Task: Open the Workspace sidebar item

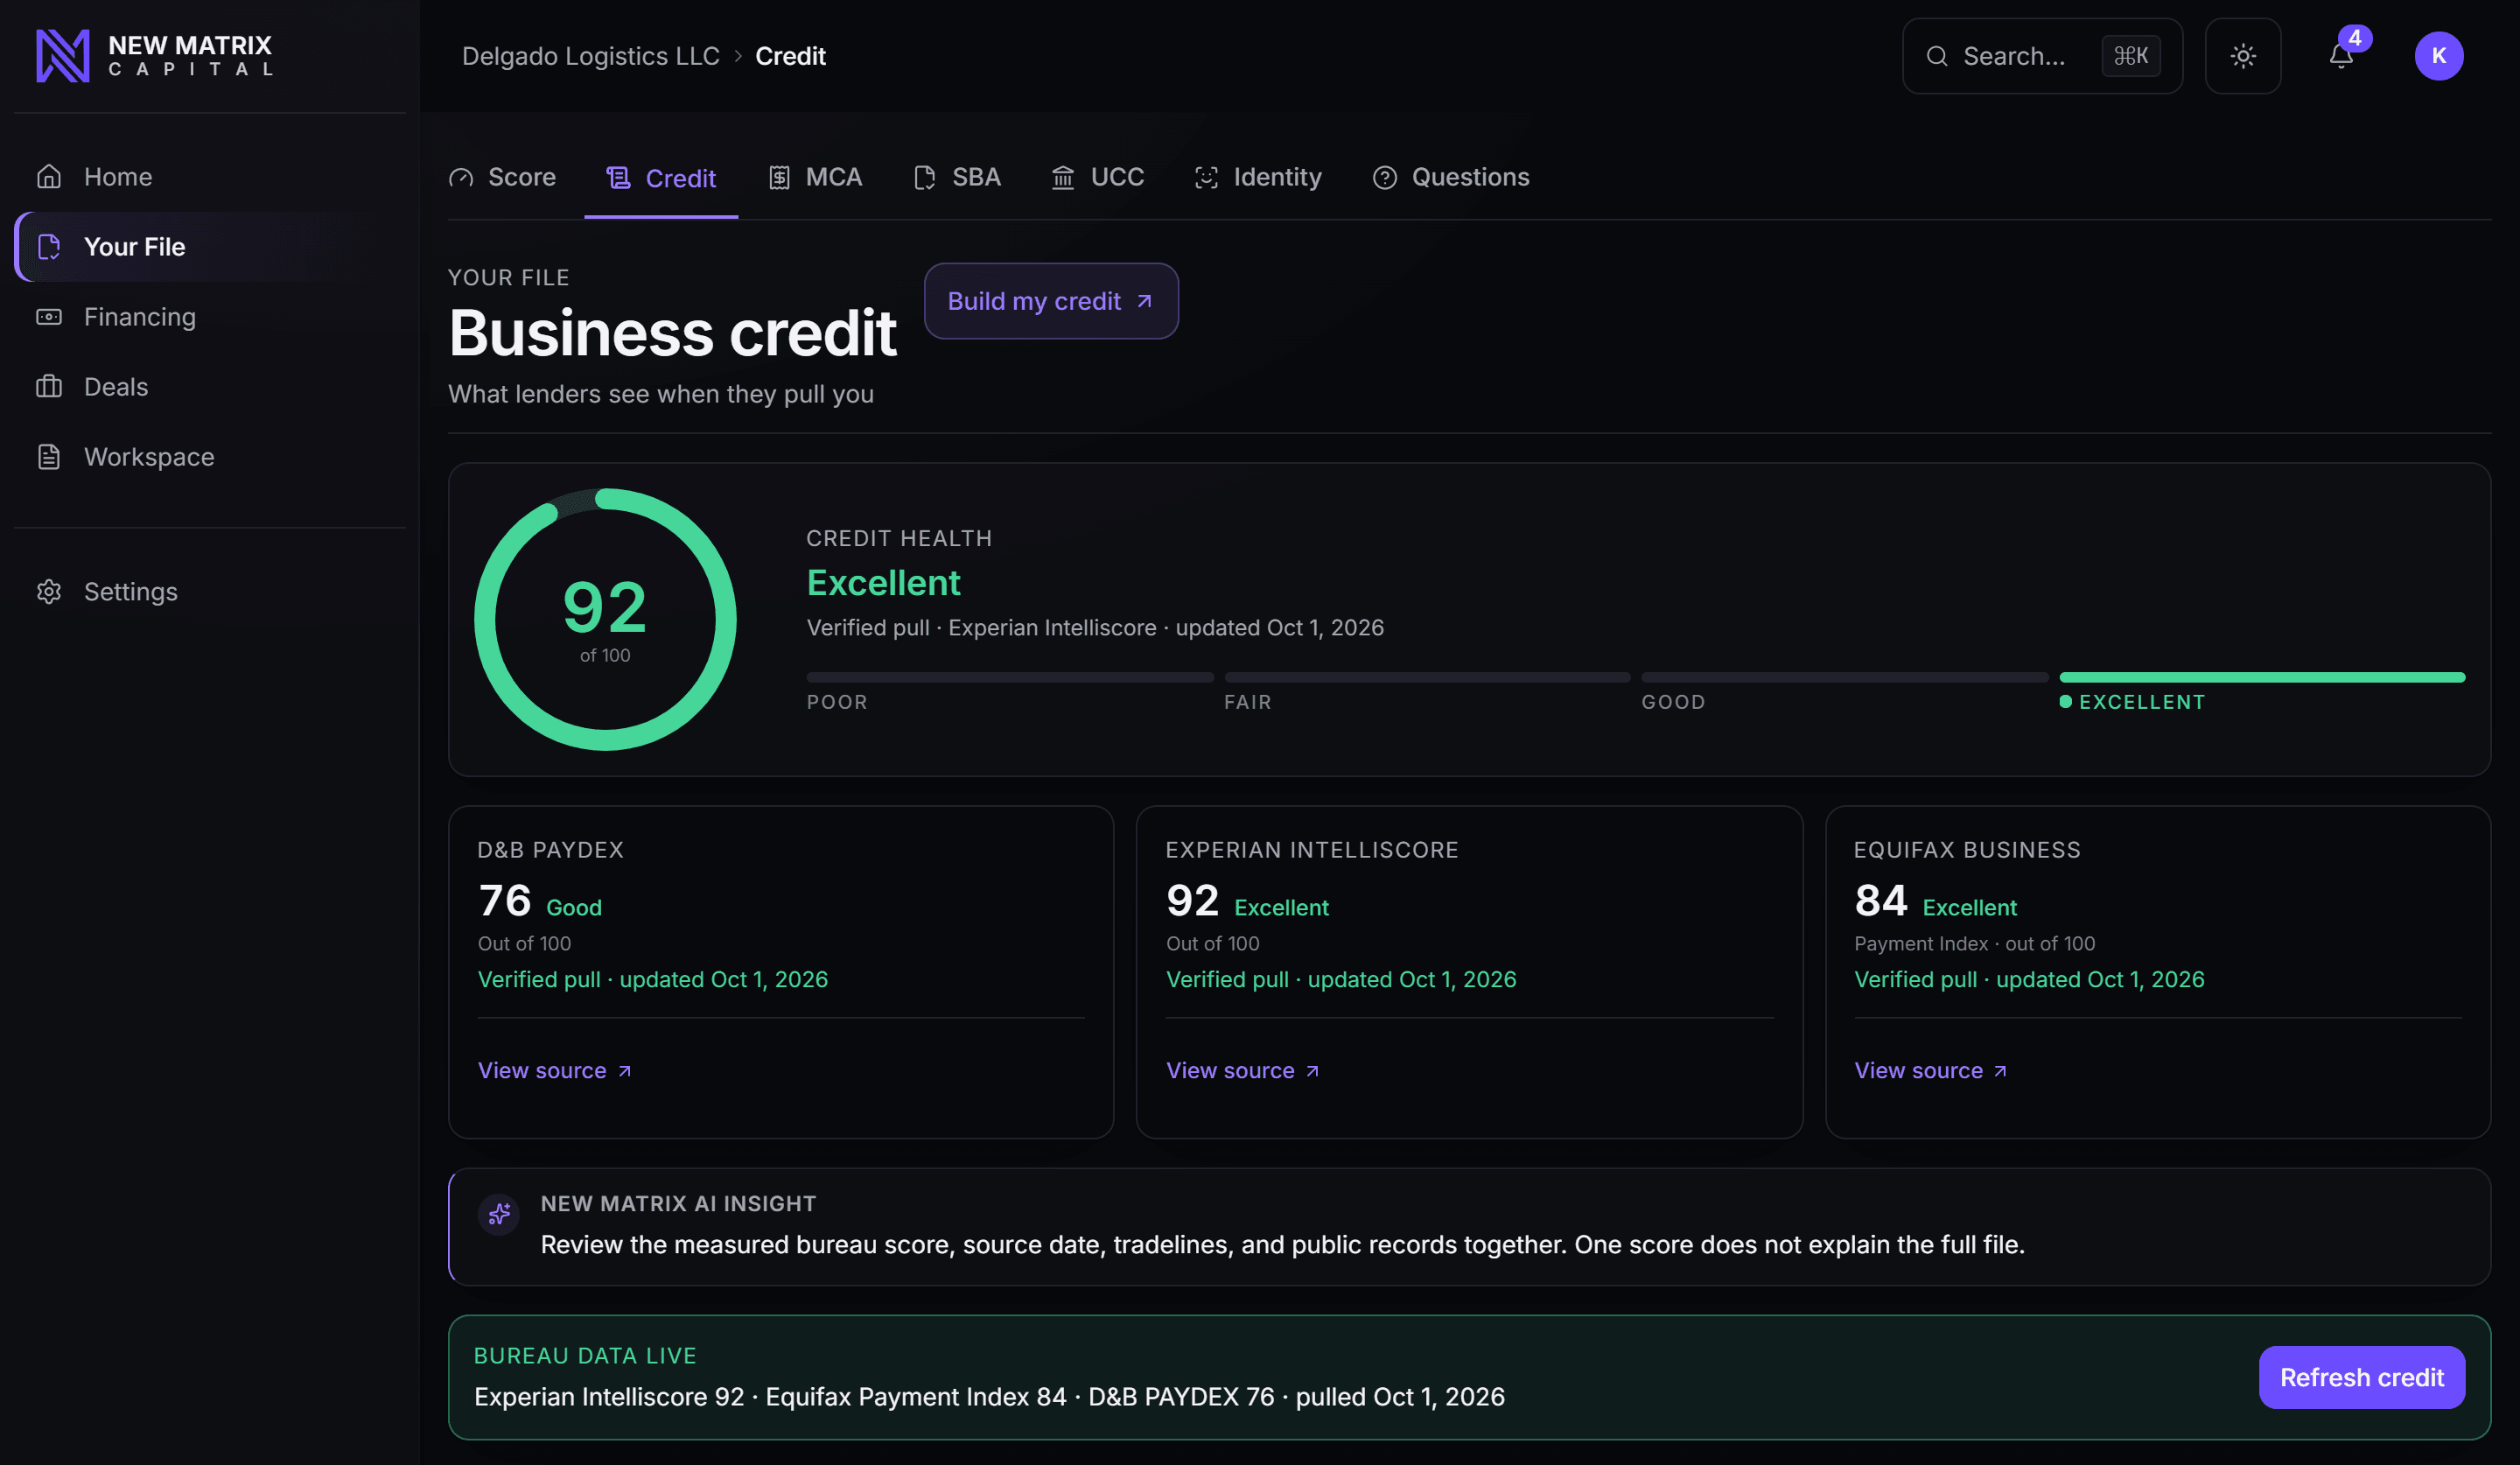Action: point(210,457)
